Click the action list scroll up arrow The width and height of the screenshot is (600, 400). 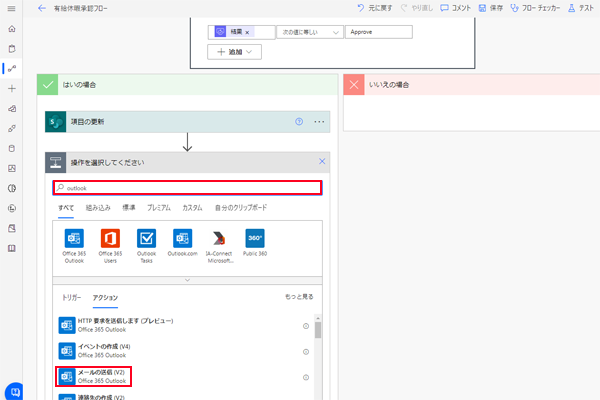pos(318,318)
